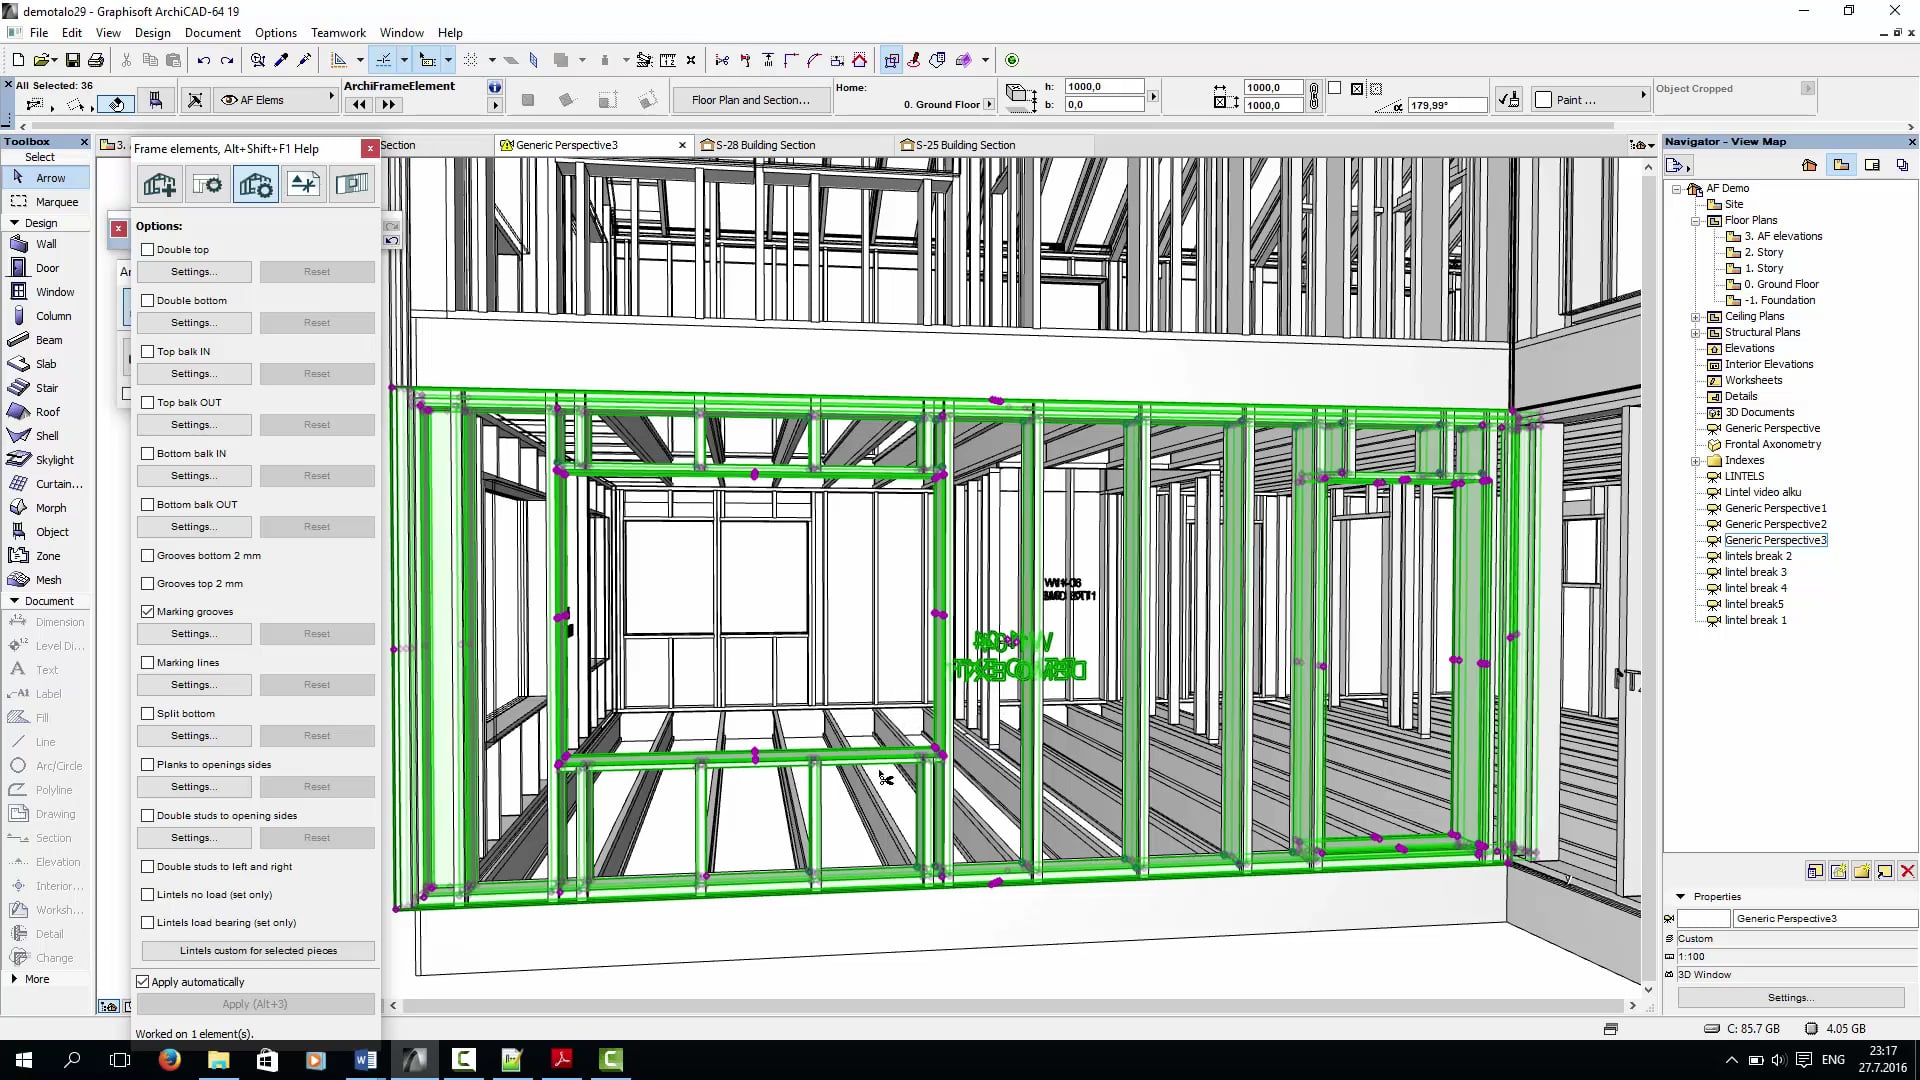Select the Column tool in Toolbox

53,315
